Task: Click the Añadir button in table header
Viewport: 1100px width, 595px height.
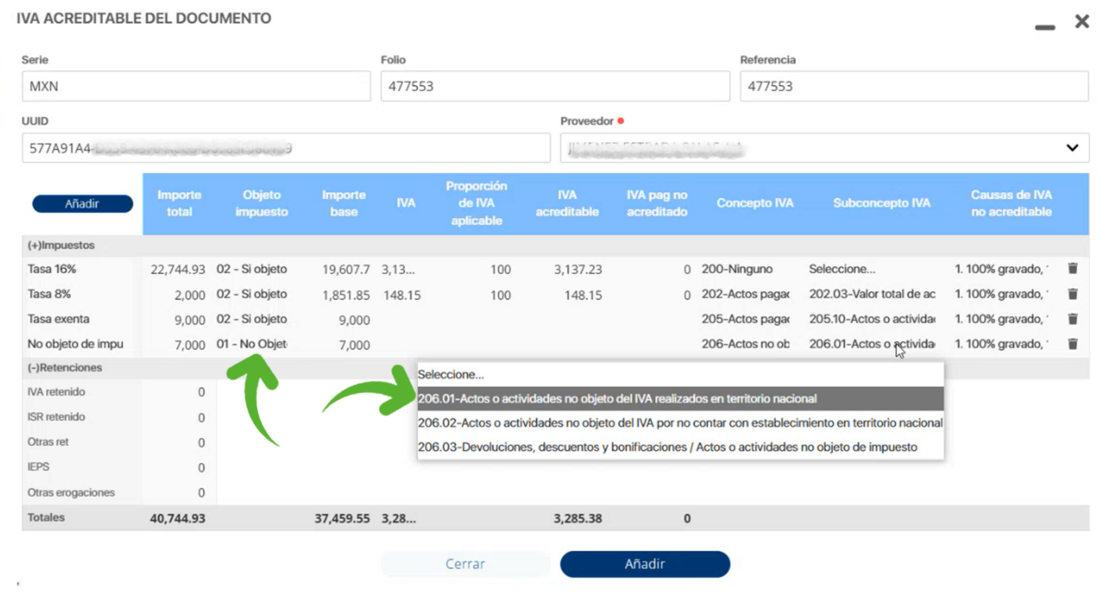Action: [82, 204]
